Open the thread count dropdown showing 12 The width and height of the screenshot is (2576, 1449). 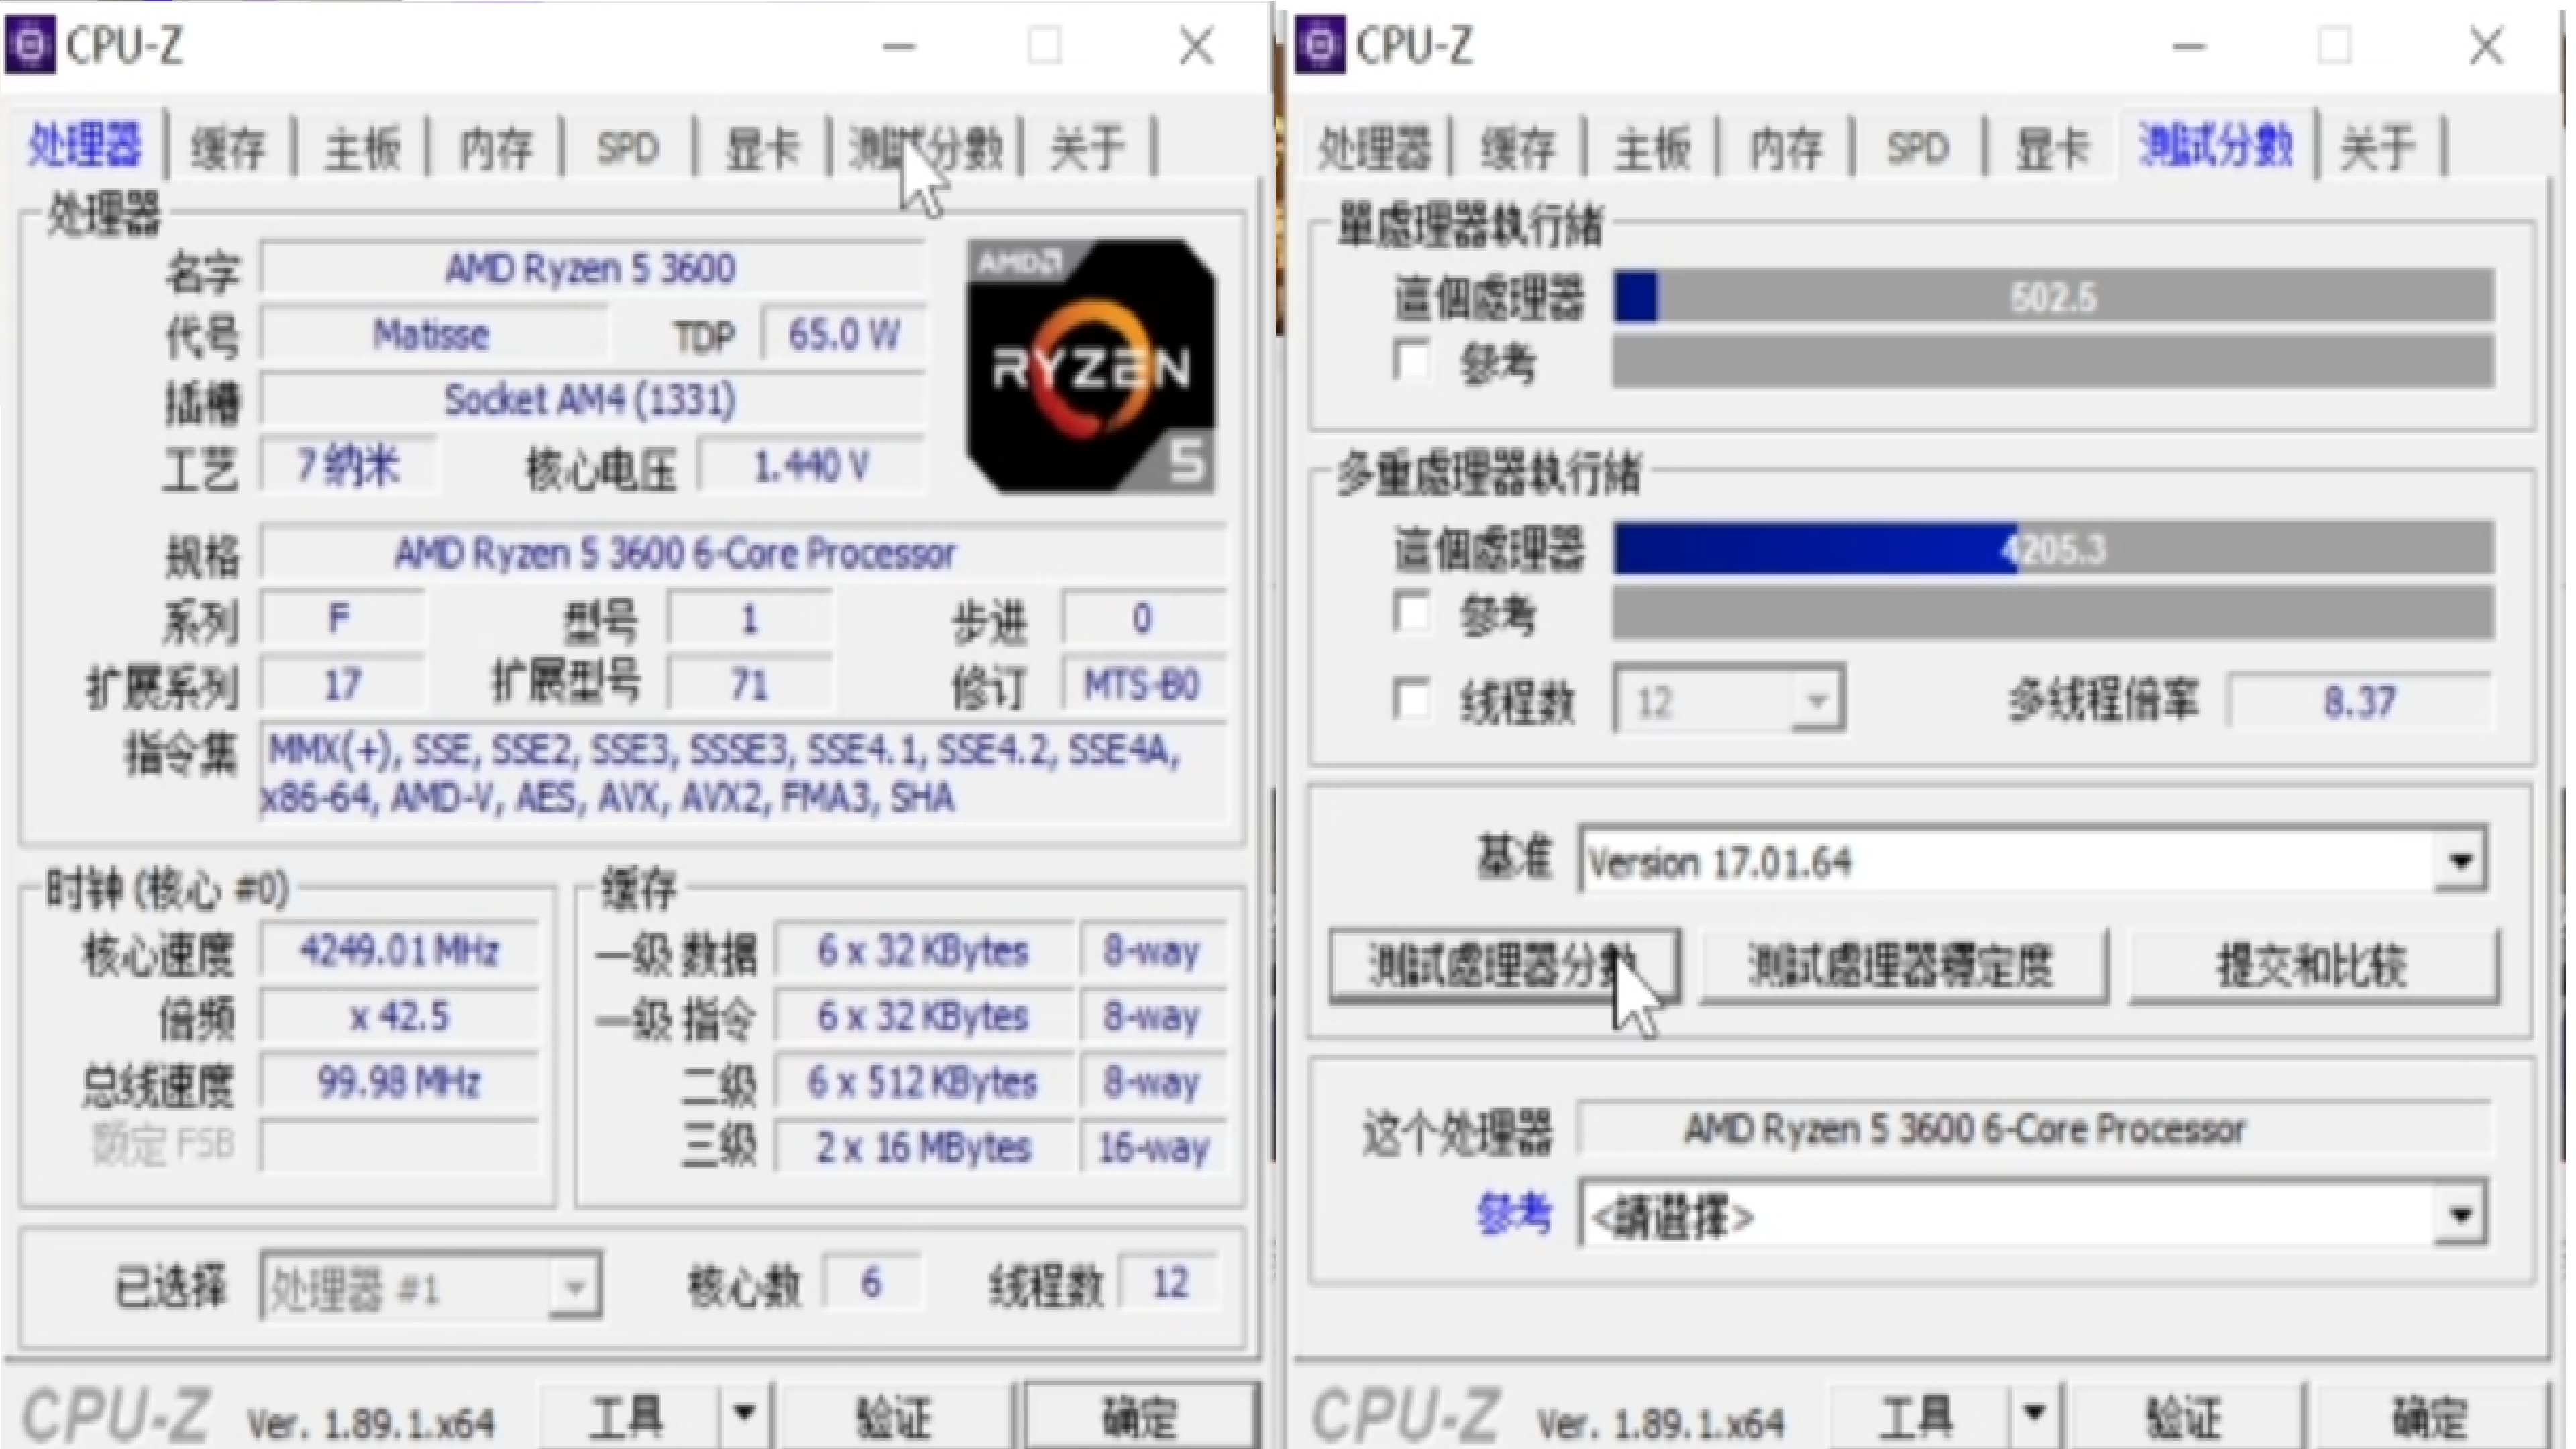[x=1816, y=701]
